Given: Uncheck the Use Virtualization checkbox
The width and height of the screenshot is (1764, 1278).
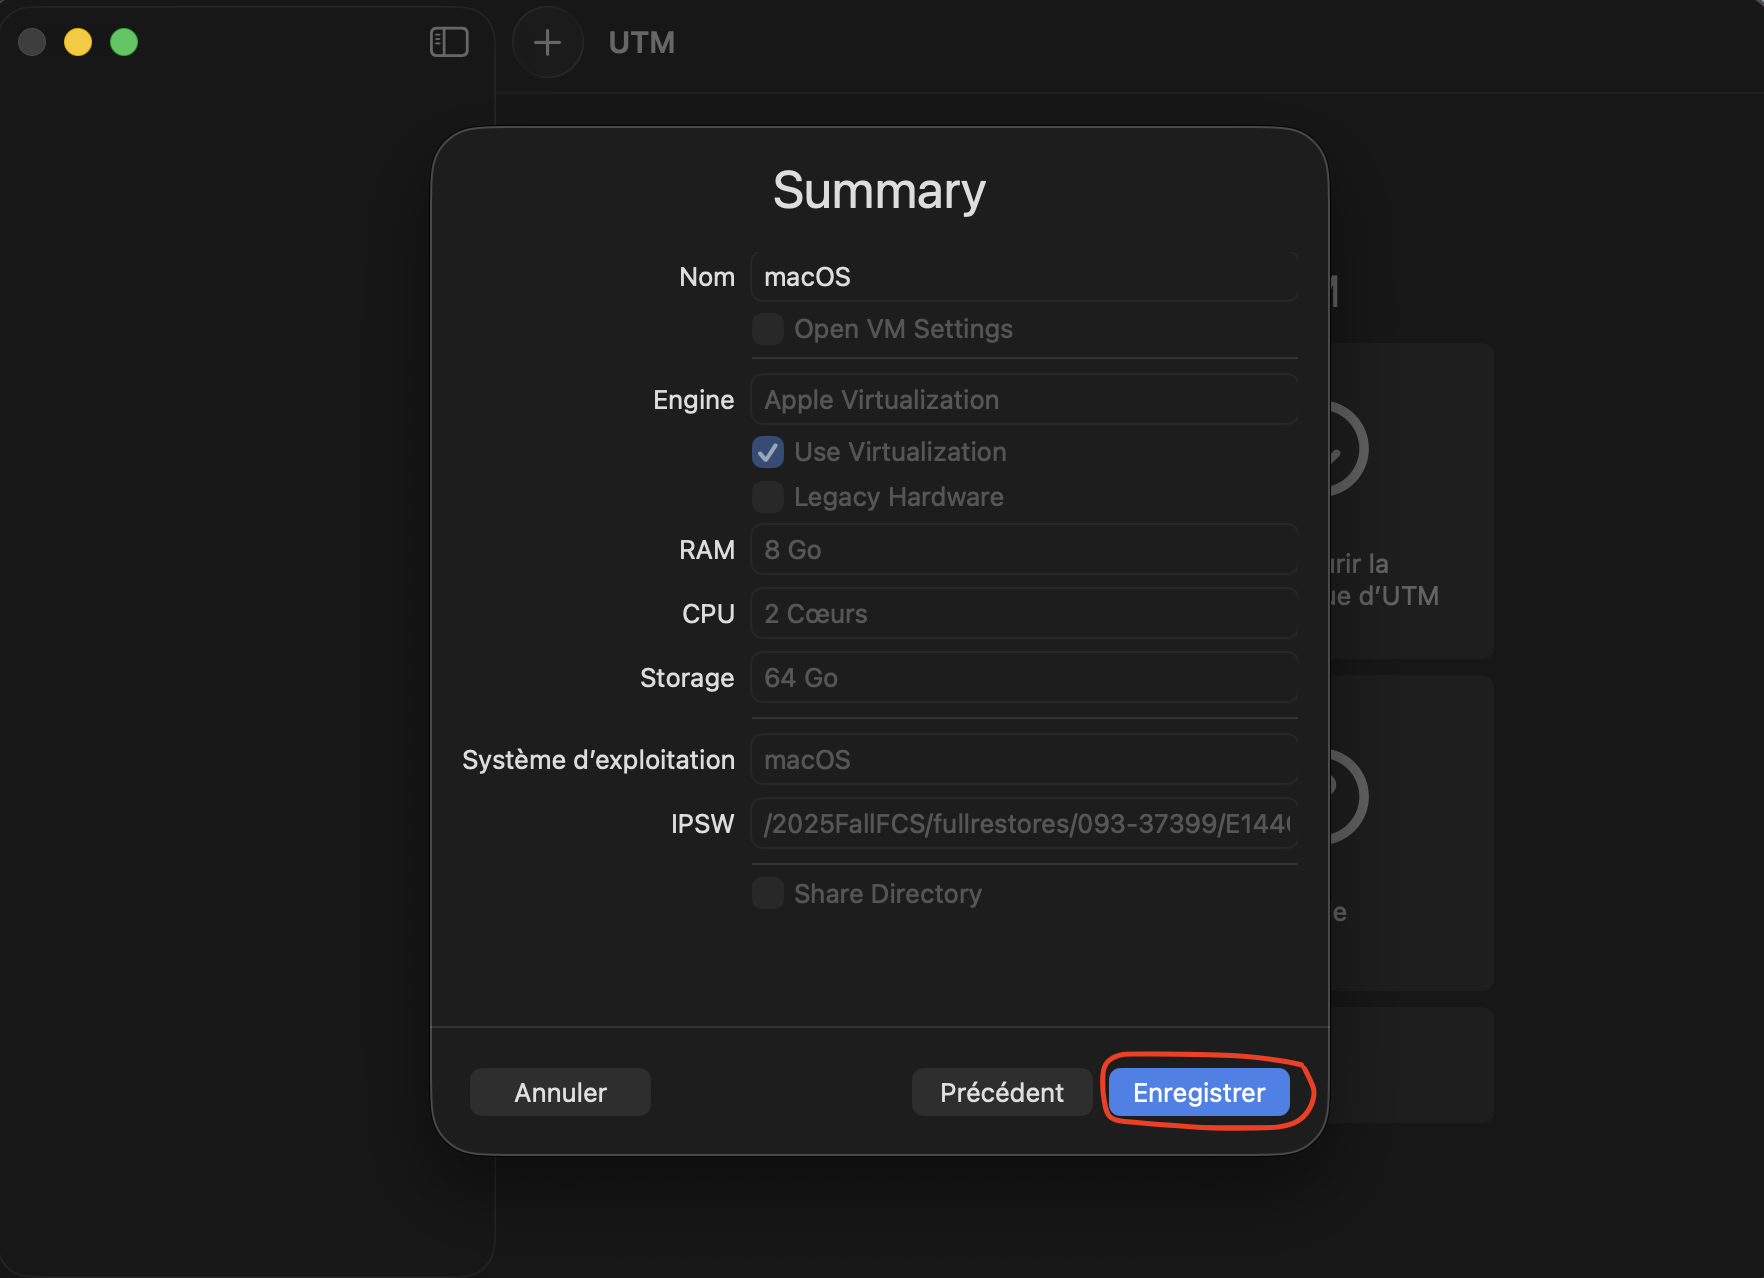Looking at the screenshot, I should pyautogui.click(x=768, y=452).
